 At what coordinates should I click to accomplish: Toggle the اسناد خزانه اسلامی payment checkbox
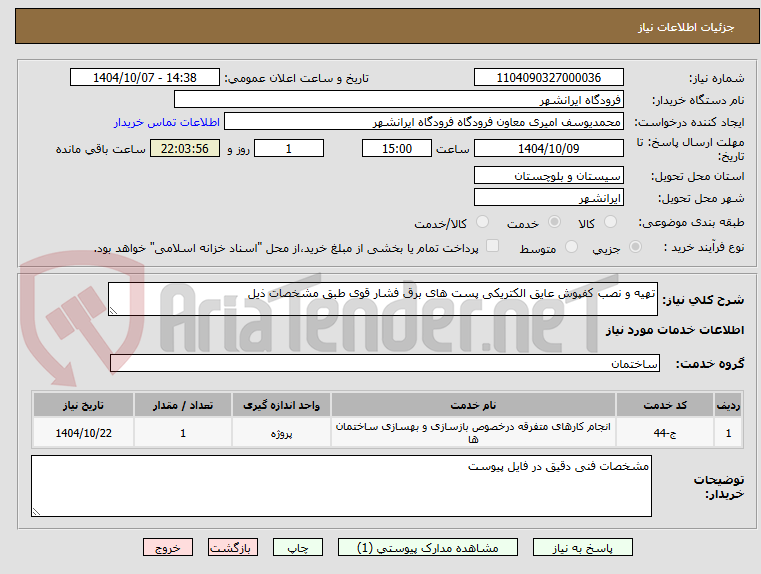pyautogui.click(x=493, y=246)
